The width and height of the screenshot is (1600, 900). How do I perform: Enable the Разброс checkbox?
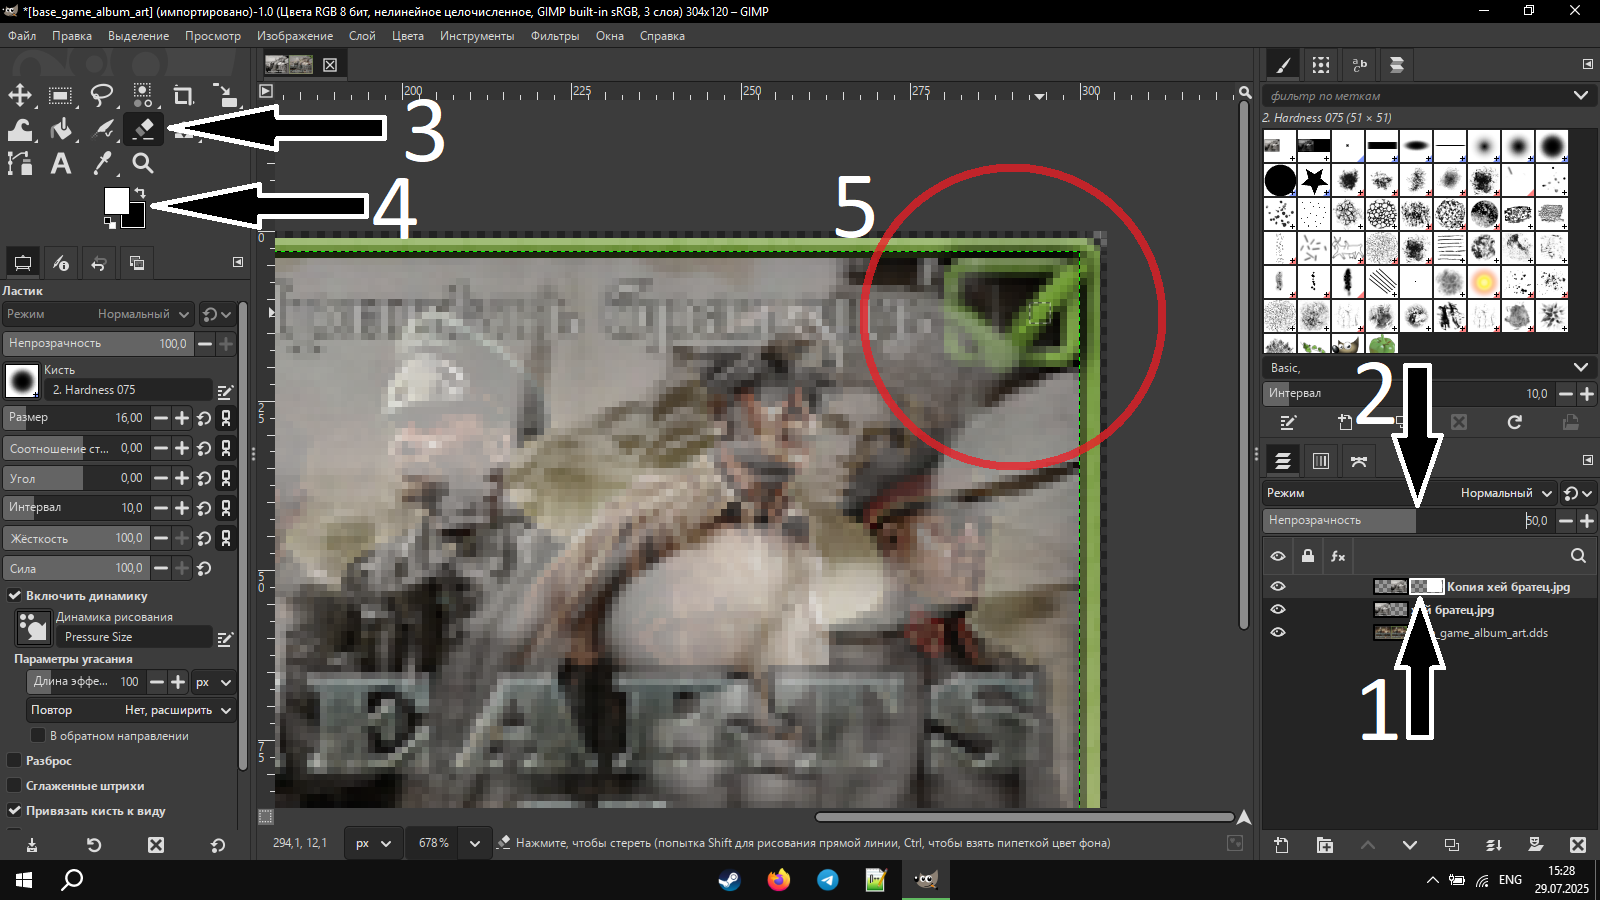click(x=15, y=761)
